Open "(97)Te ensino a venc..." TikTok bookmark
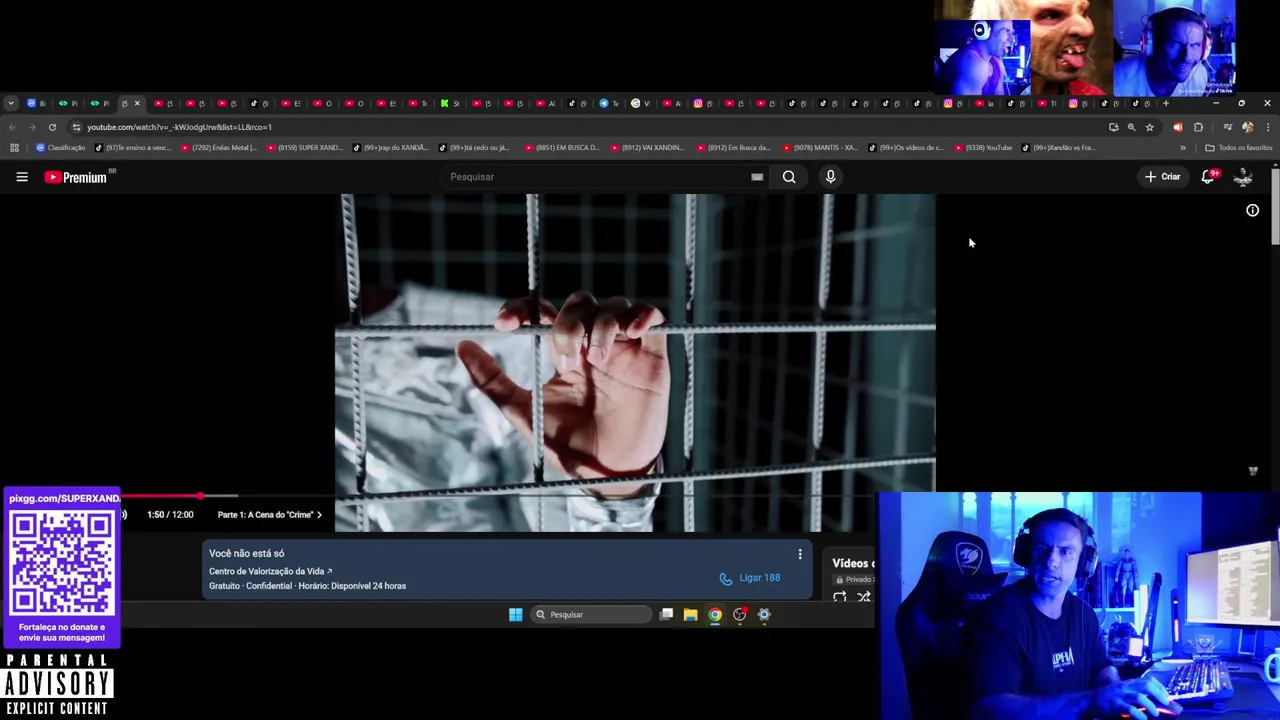 pyautogui.click(x=133, y=148)
